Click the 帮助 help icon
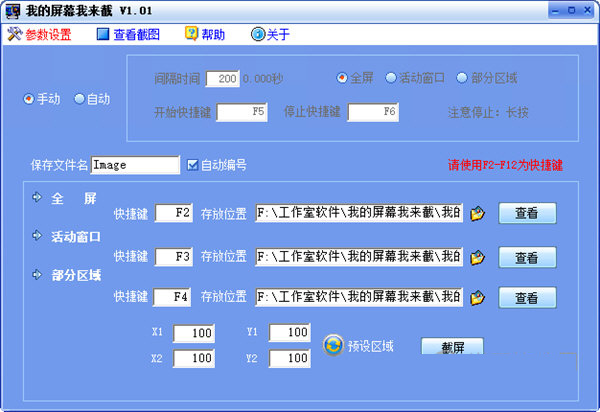This screenshot has width=600, height=412. 191,34
